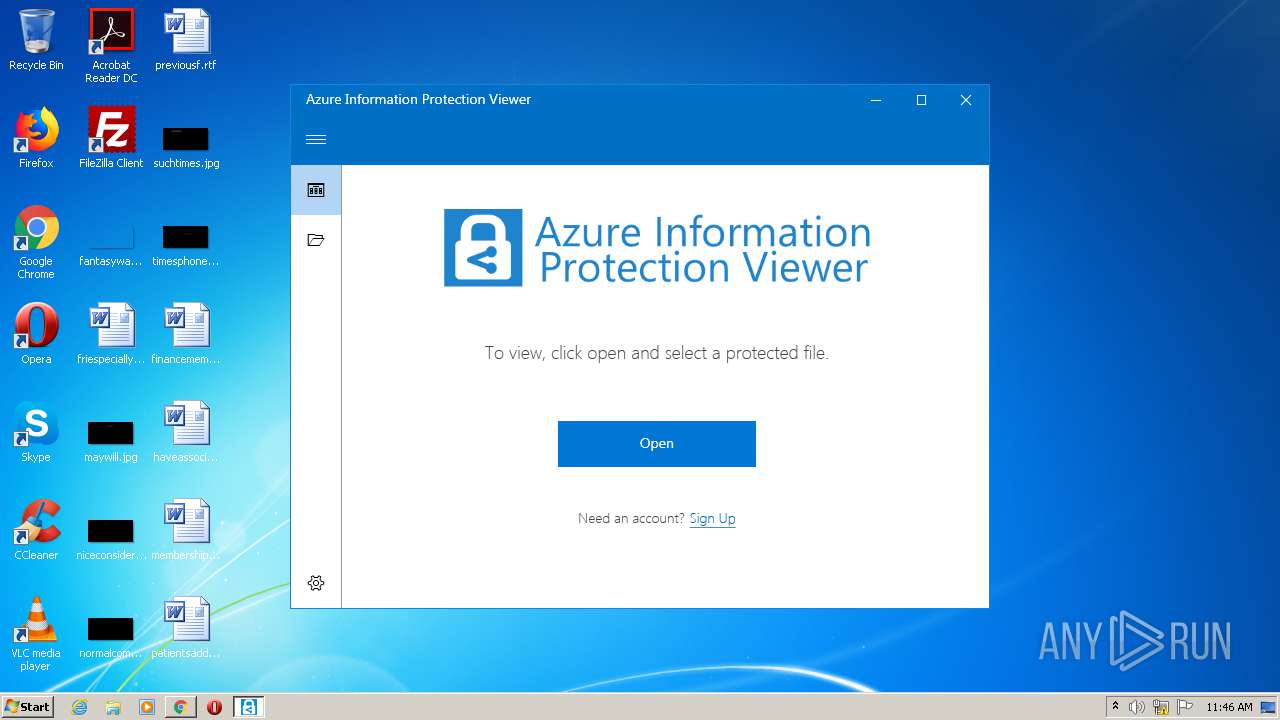1280x720 pixels.
Task: Open settings via the gear icon
Action: tap(316, 583)
